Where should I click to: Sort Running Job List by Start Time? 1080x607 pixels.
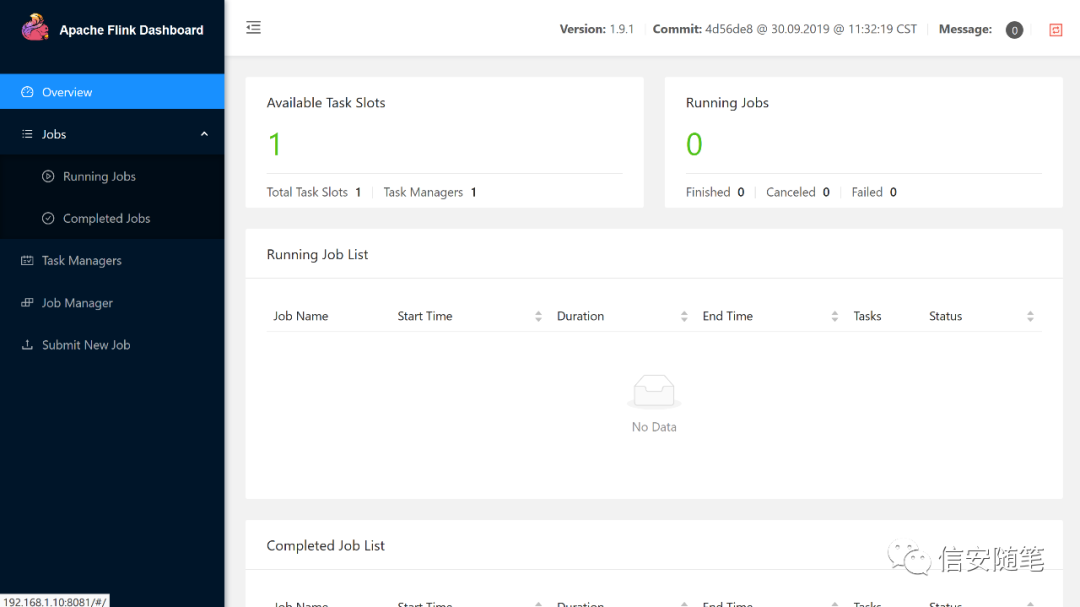tap(538, 316)
